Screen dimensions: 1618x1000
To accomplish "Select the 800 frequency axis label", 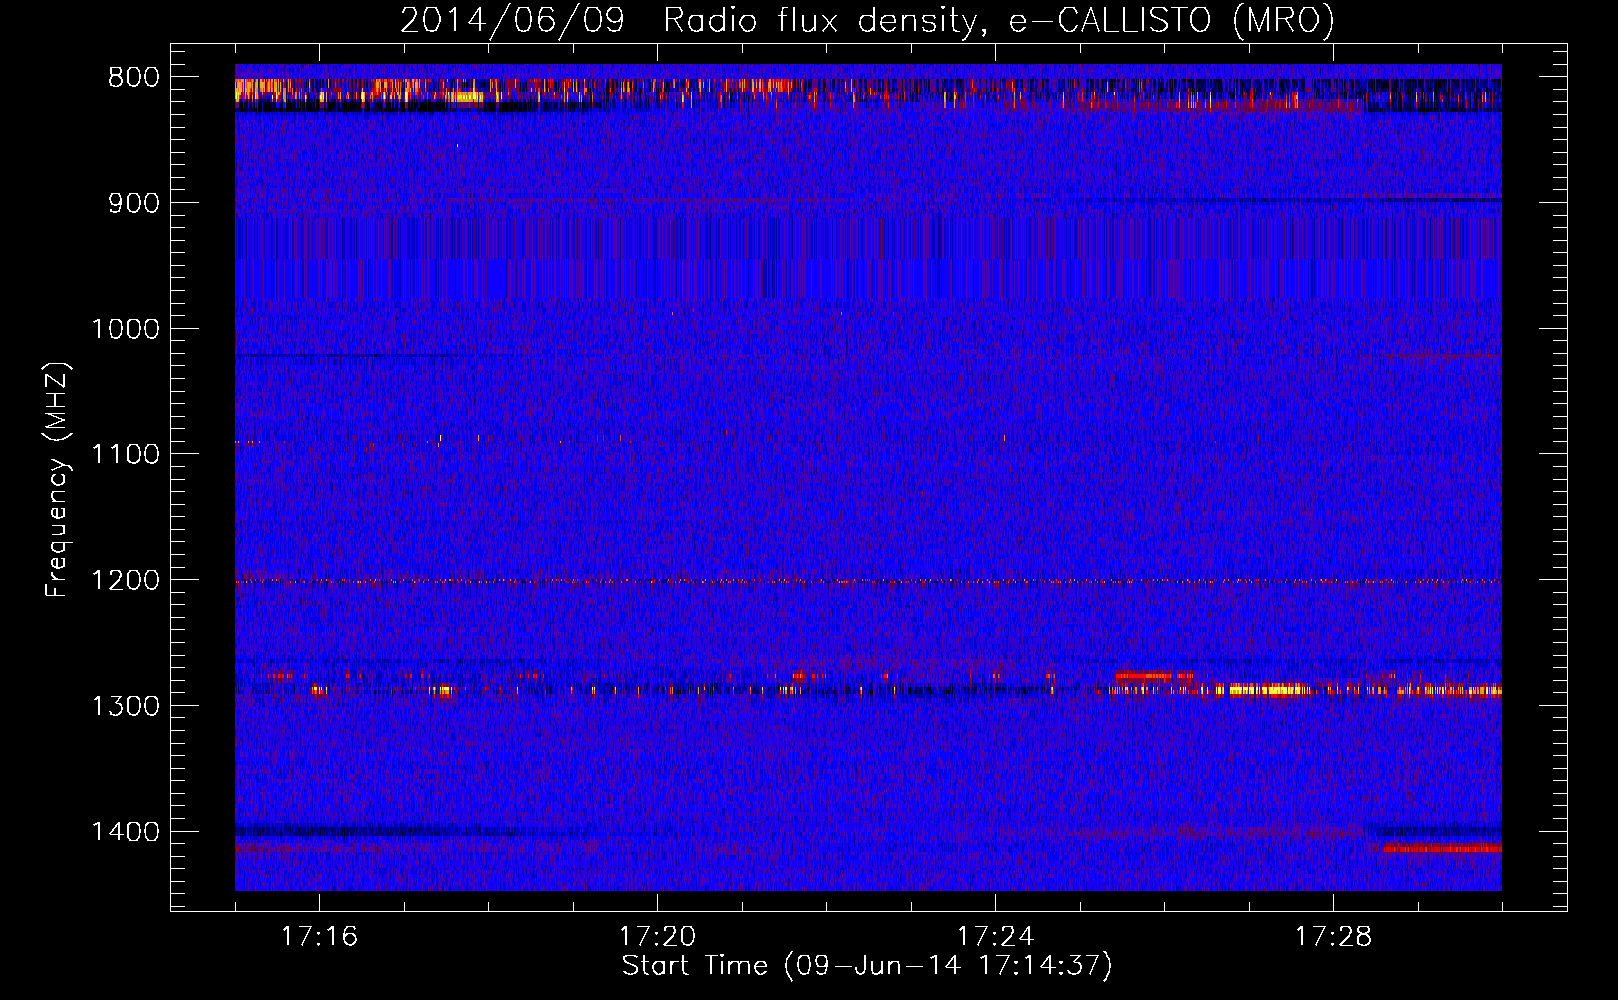I will click(133, 78).
